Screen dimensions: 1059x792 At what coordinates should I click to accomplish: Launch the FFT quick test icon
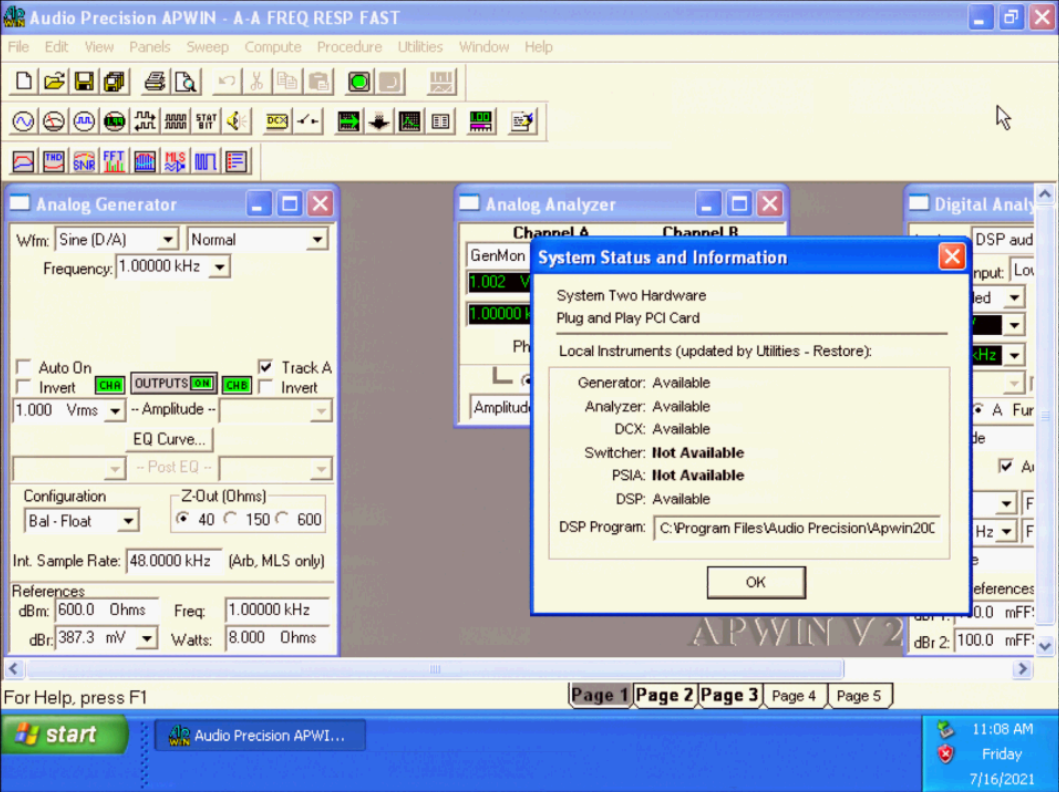click(x=115, y=161)
